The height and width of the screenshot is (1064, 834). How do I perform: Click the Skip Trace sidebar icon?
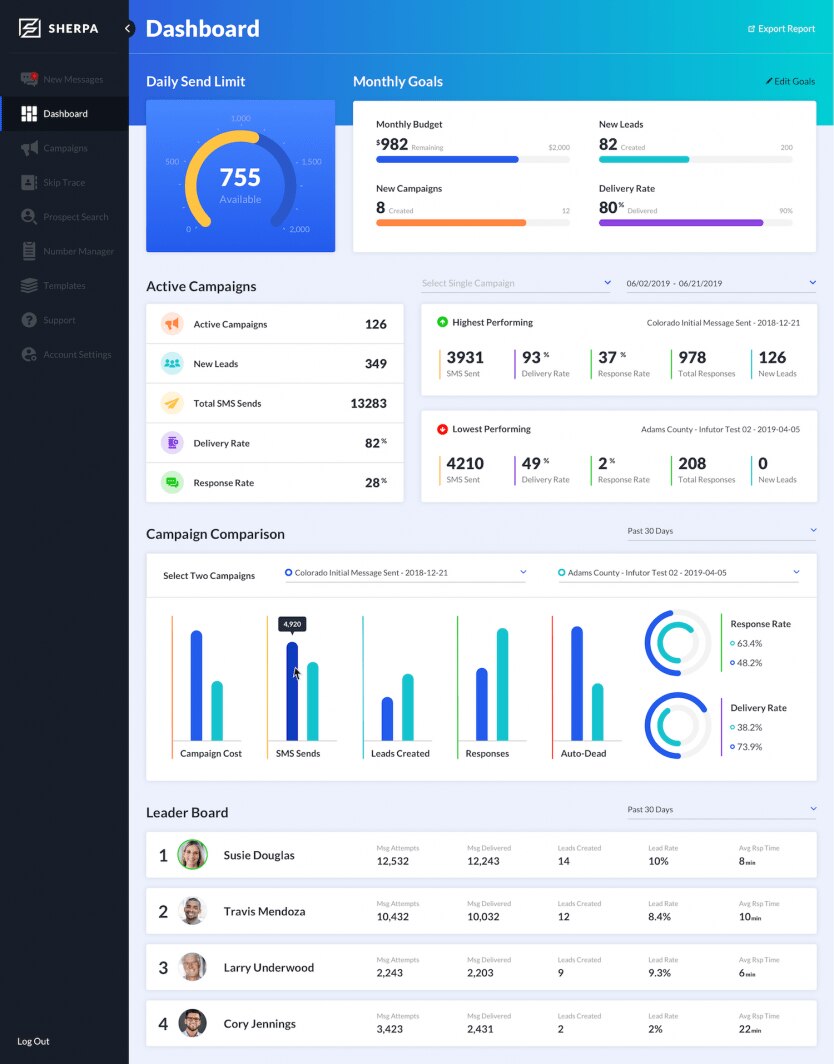29,183
